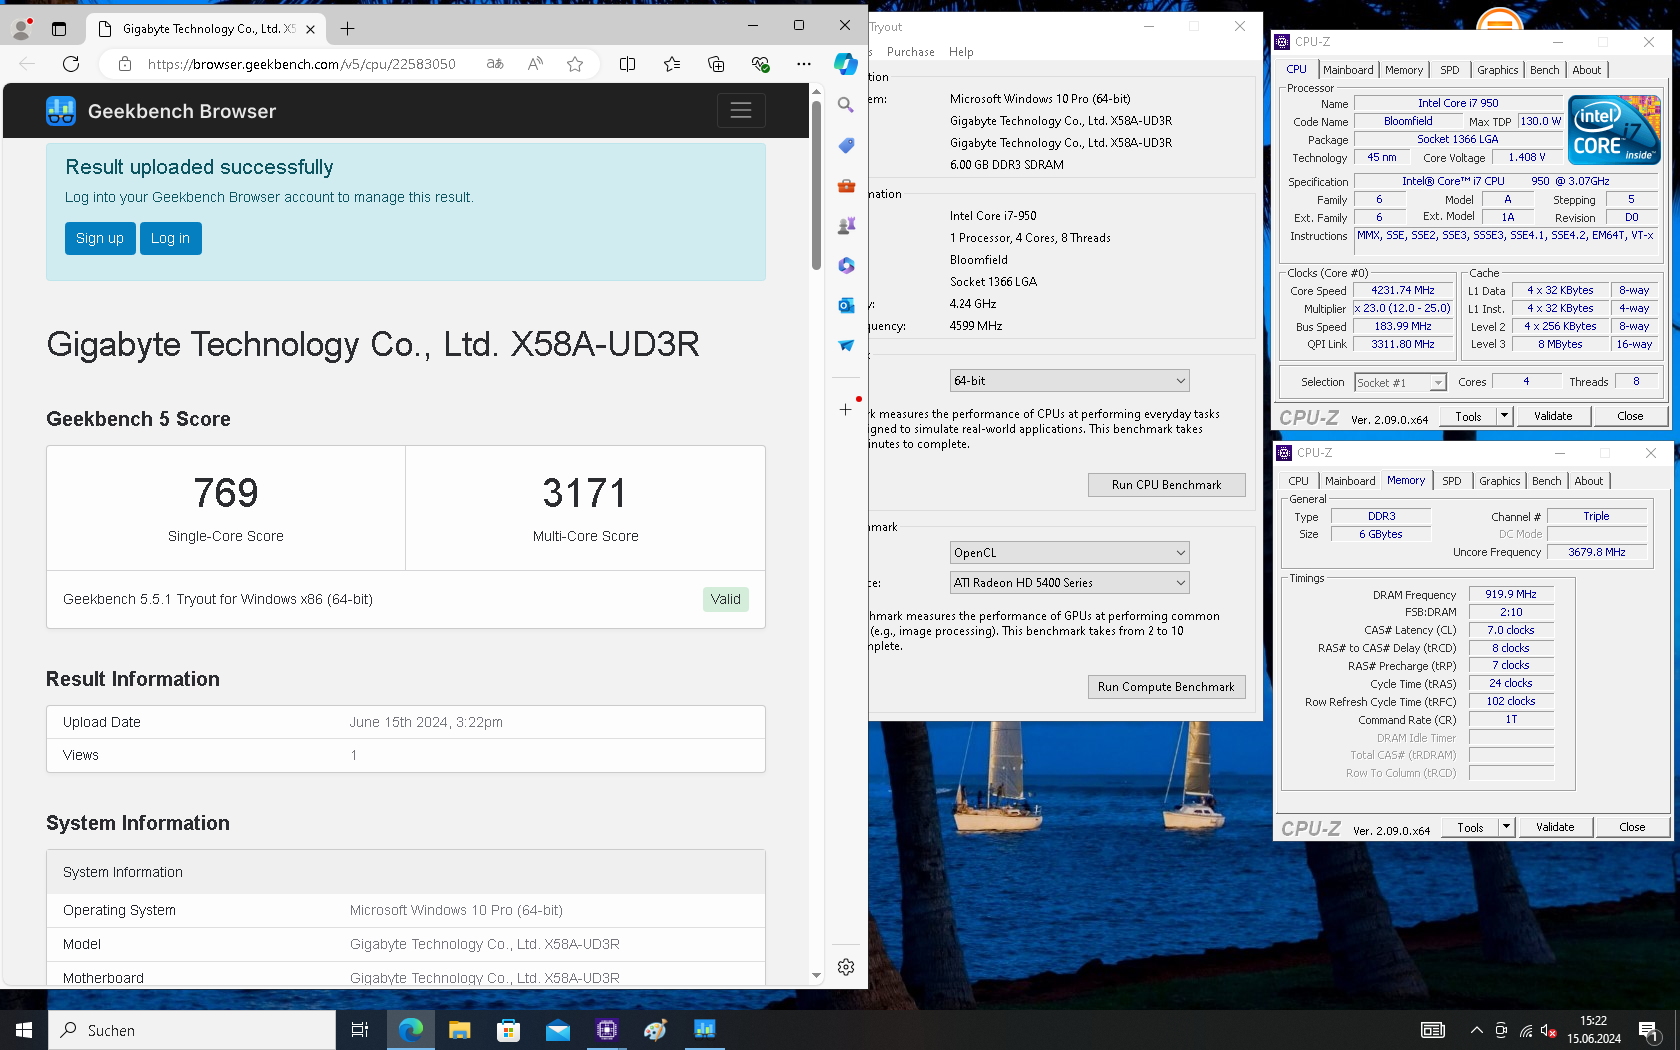
Task: Open the Socket #1 selection dropdown in CPU-Z
Action: coord(1400,382)
